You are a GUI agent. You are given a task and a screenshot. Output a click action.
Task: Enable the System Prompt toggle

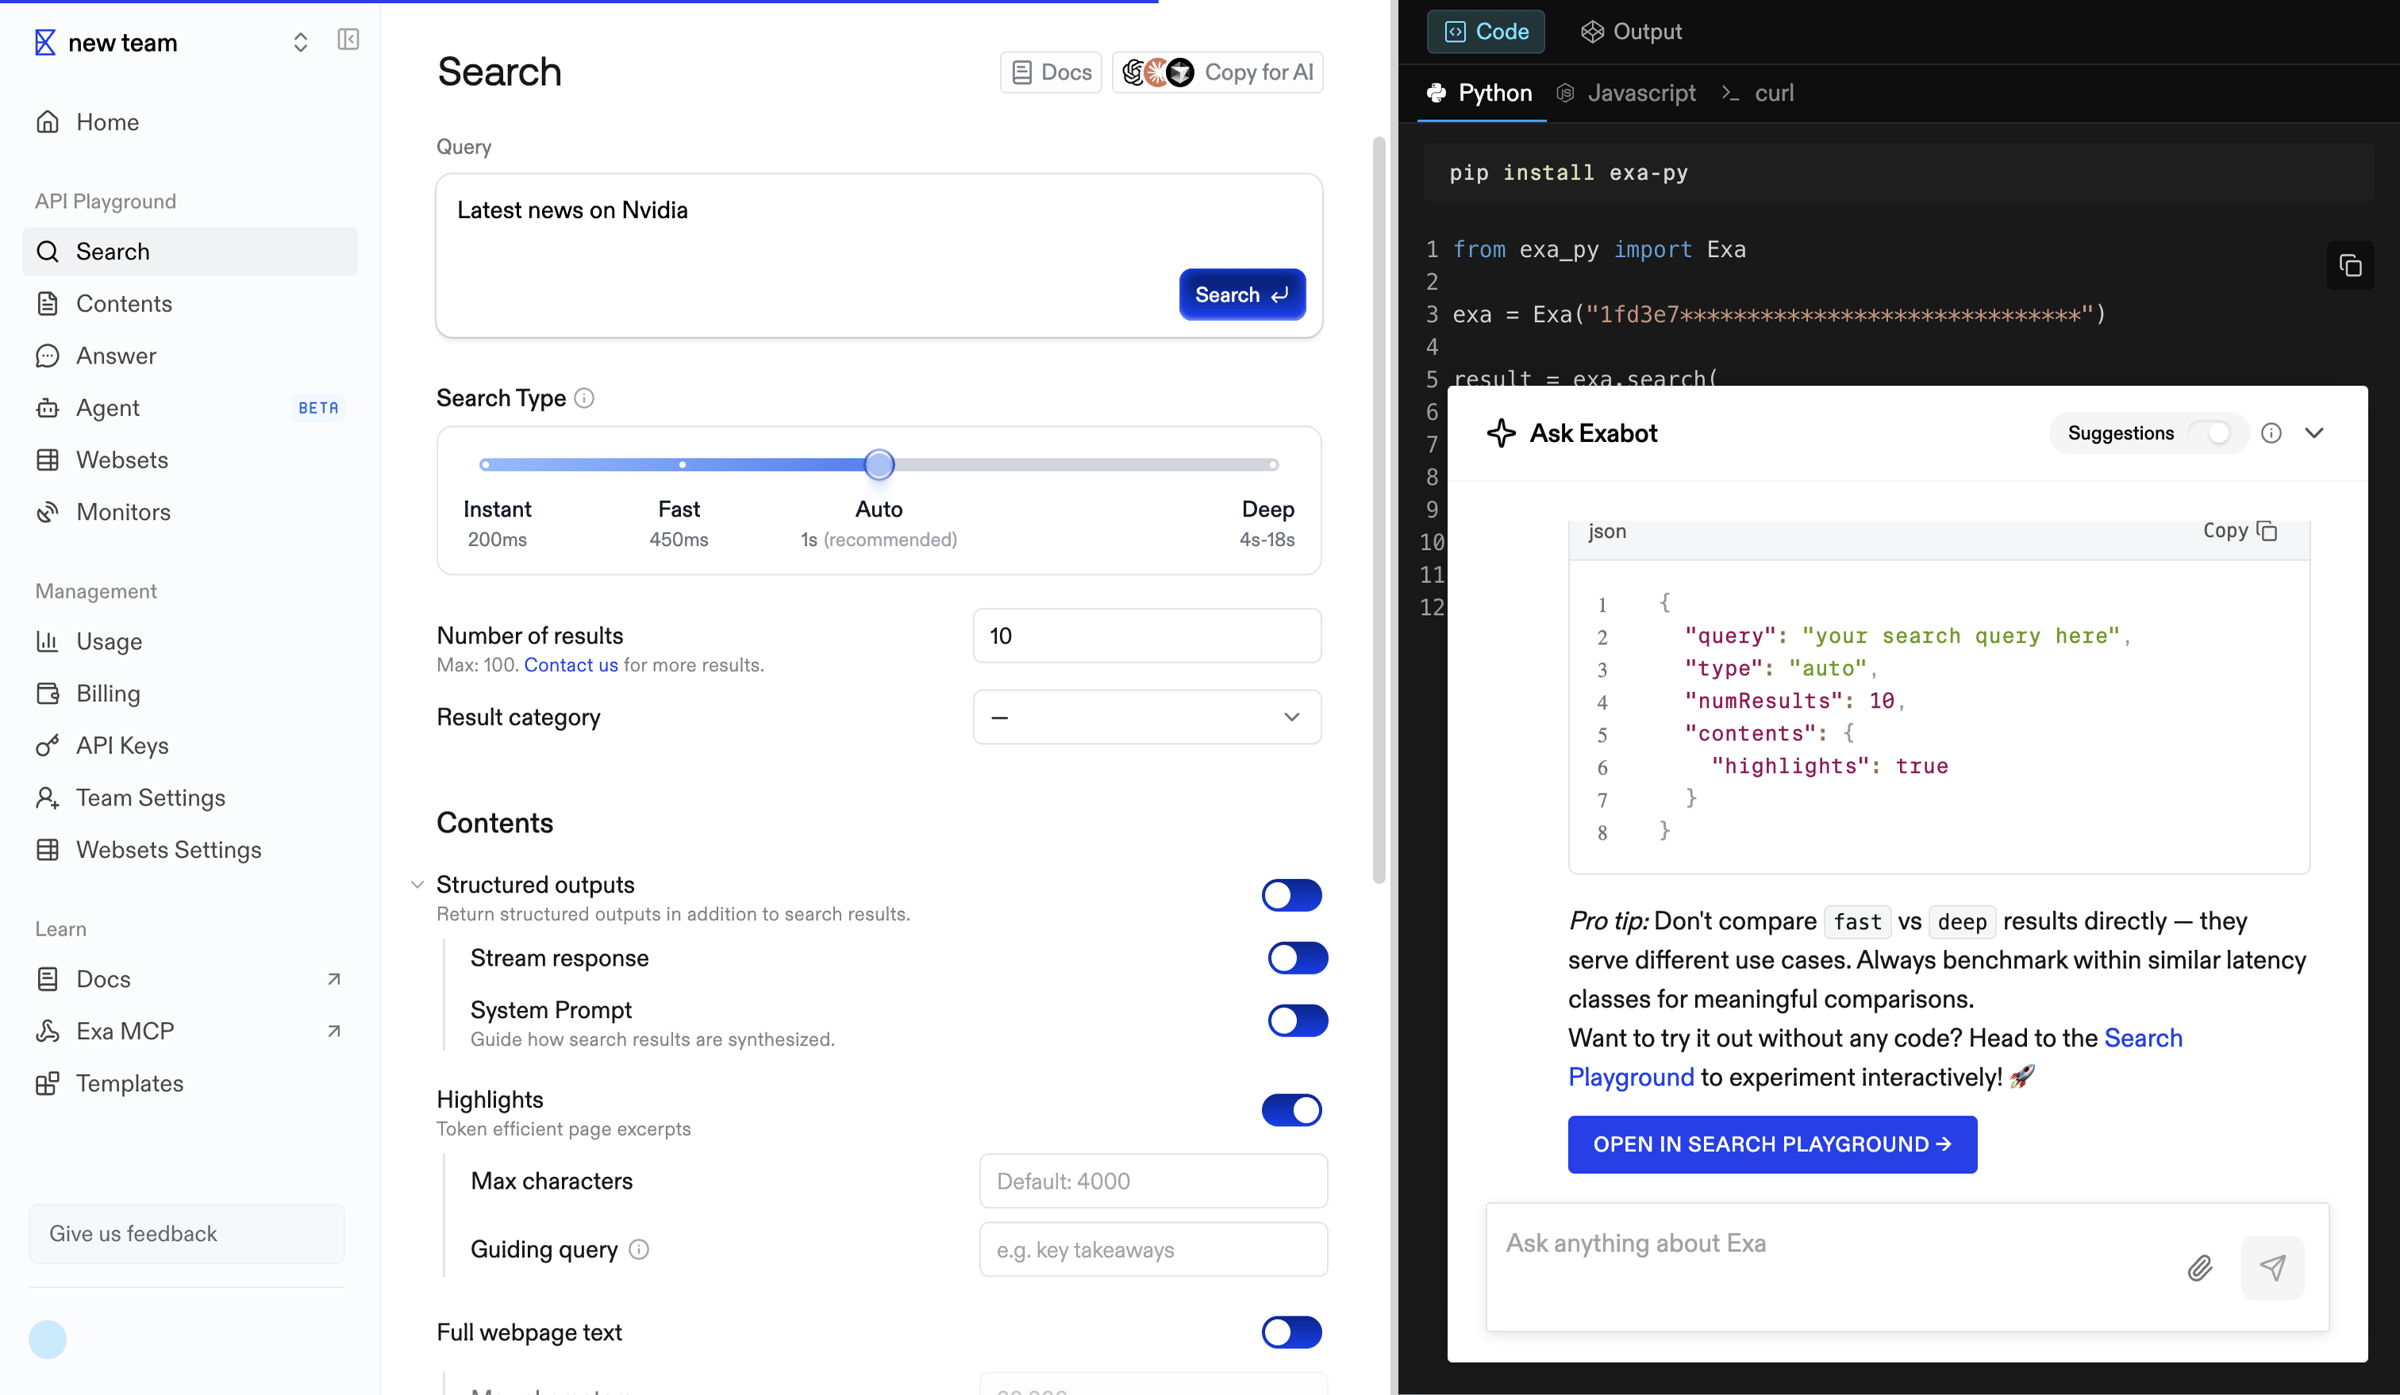point(1297,1021)
